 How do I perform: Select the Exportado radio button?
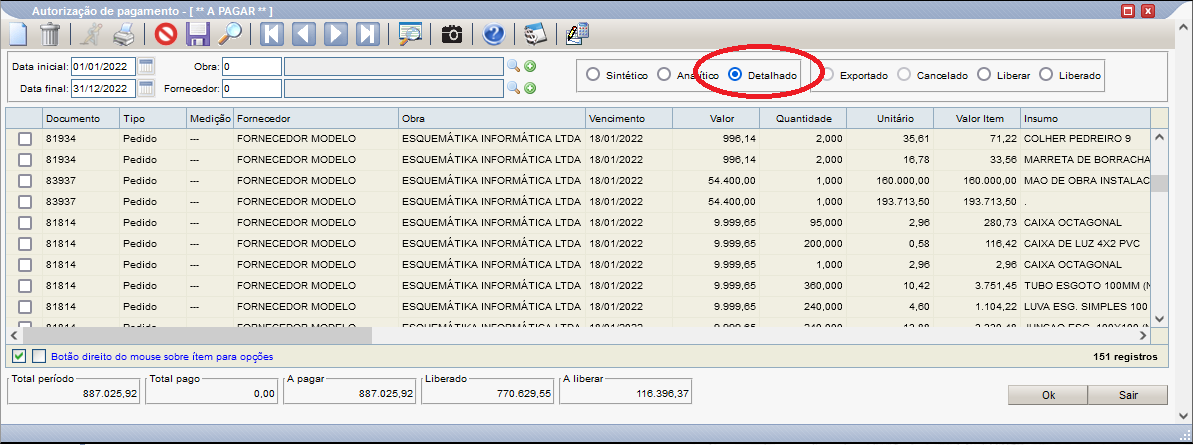[828, 75]
